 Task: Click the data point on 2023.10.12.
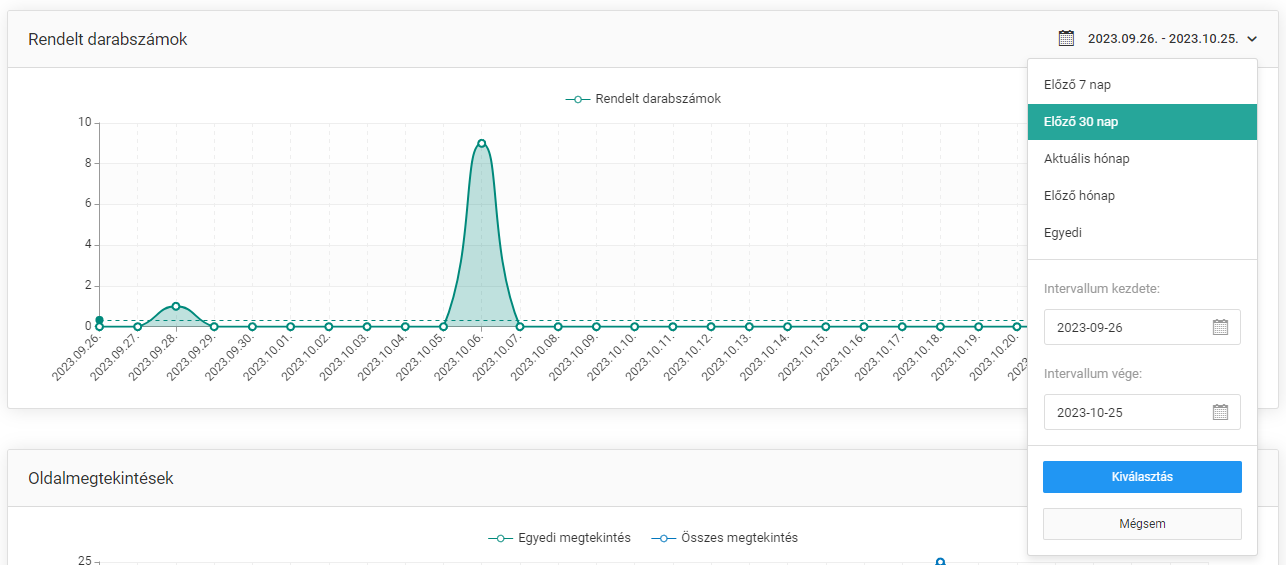click(x=711, y=326)
